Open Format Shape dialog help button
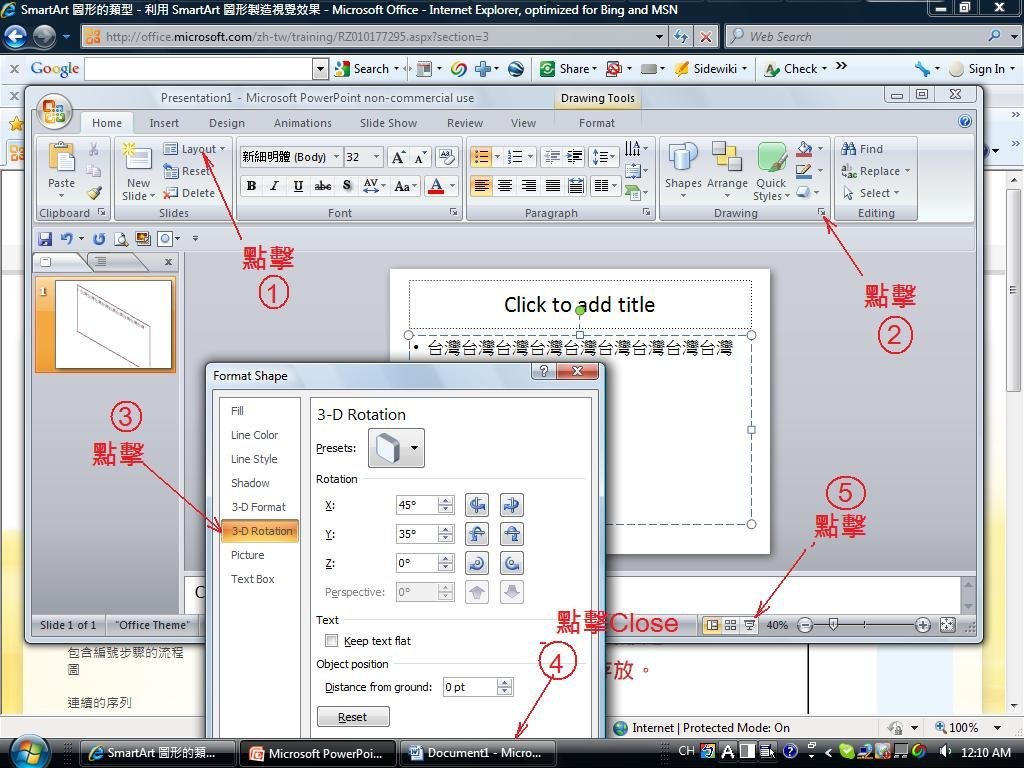Image resolution: width=1024 pixels, height=768 pixels. (x=544, y=371)
